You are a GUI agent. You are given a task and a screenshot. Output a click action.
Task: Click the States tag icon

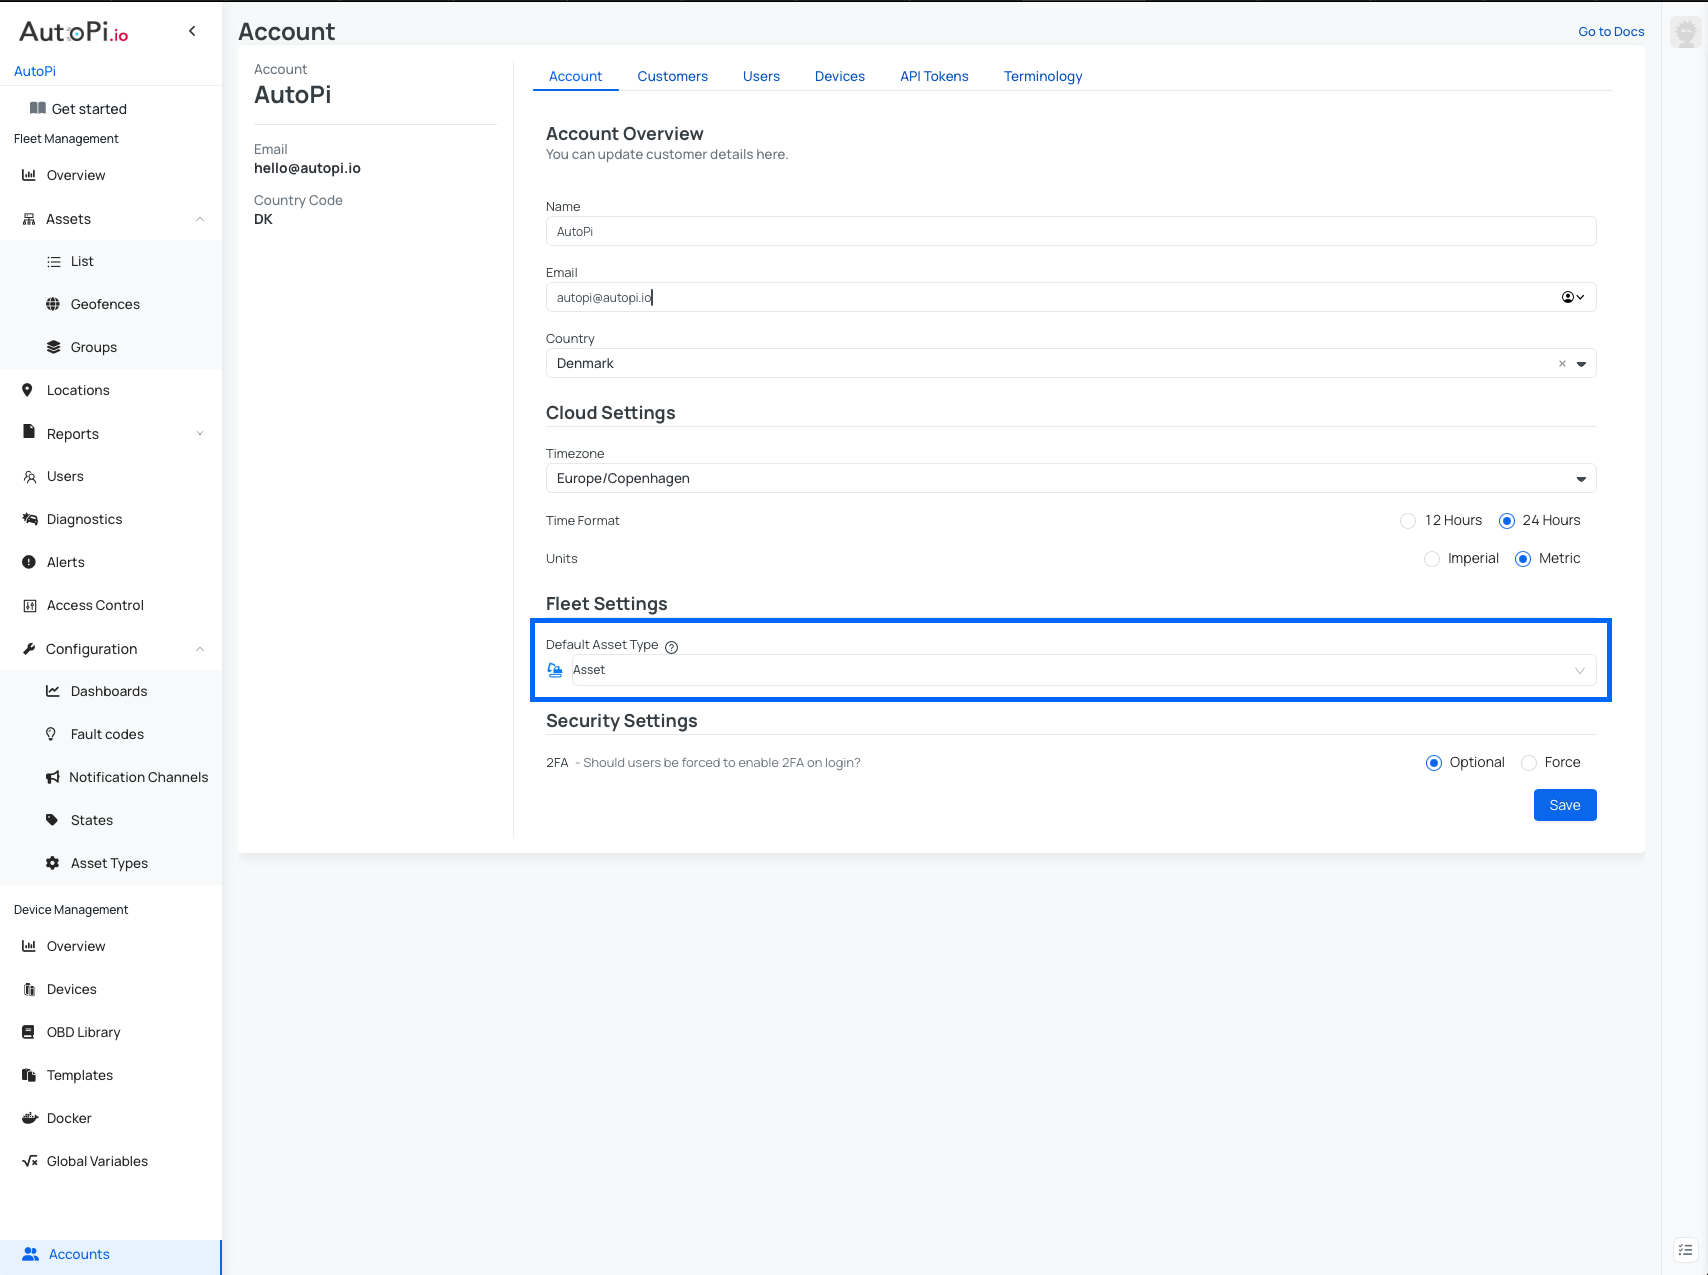point(52,820)
